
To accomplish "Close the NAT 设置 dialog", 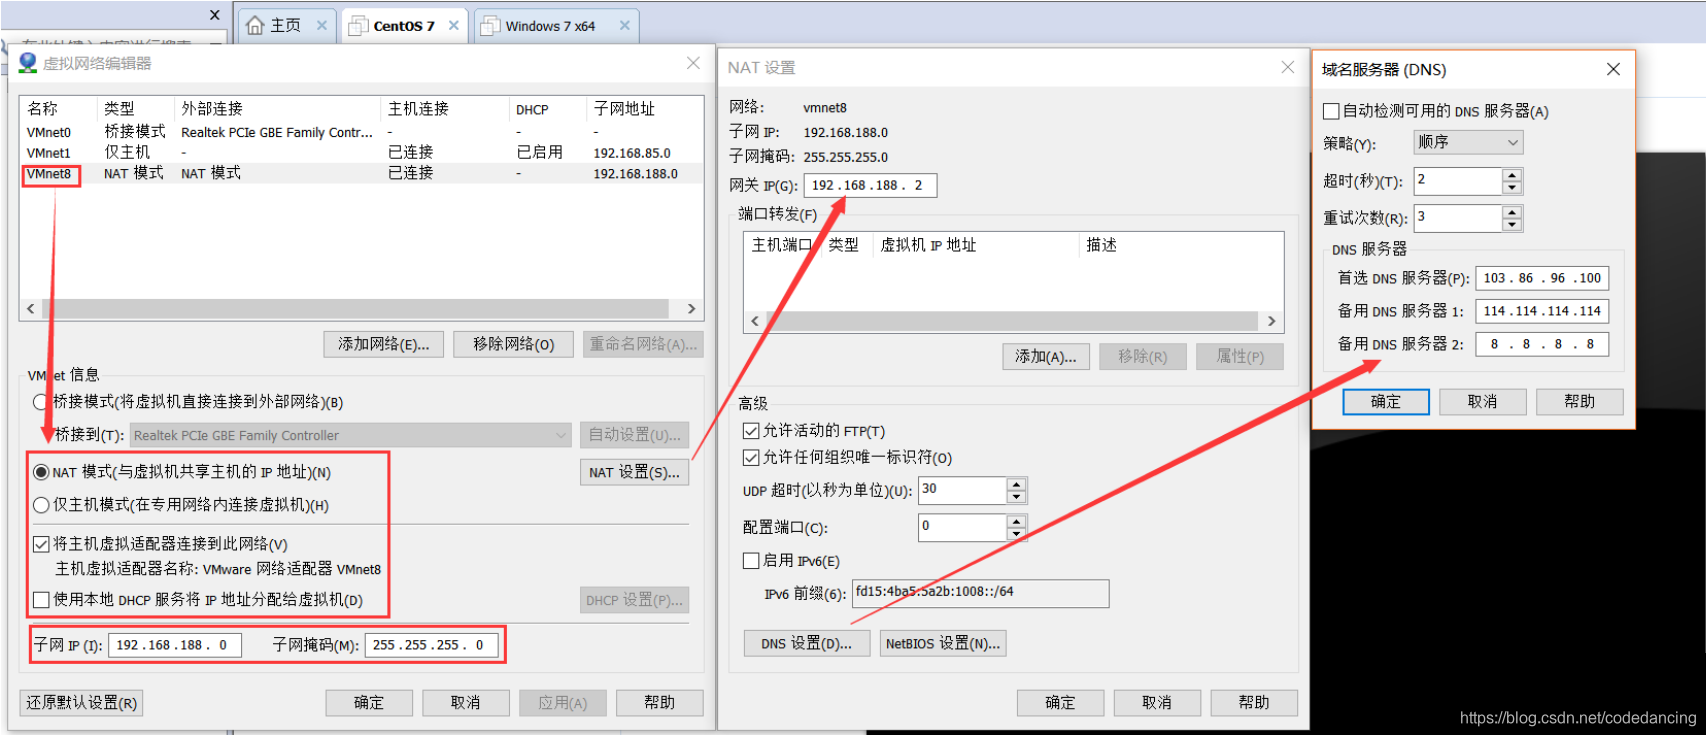I will 1288,67.
